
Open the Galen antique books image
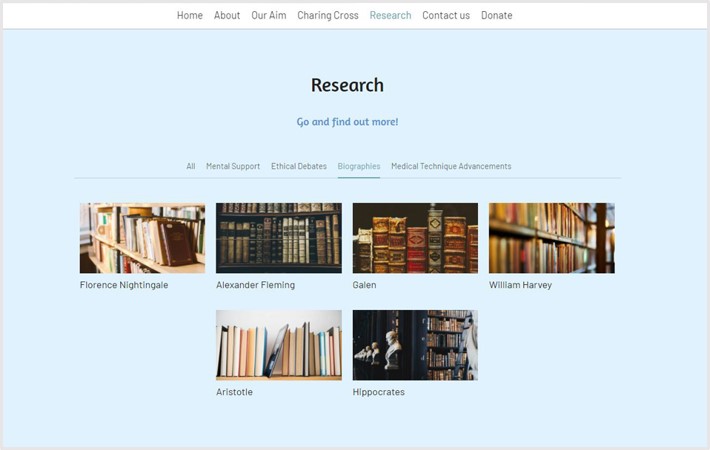click(x=415, y=238)
